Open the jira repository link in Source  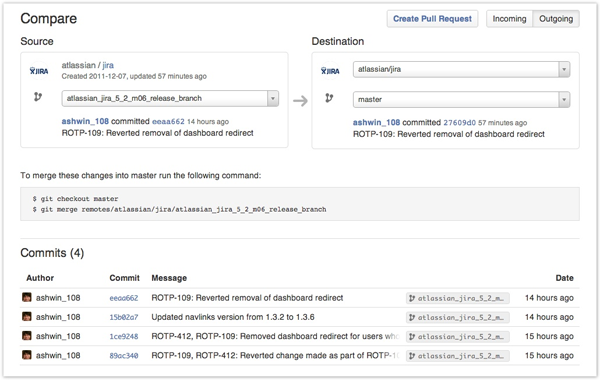108,65
